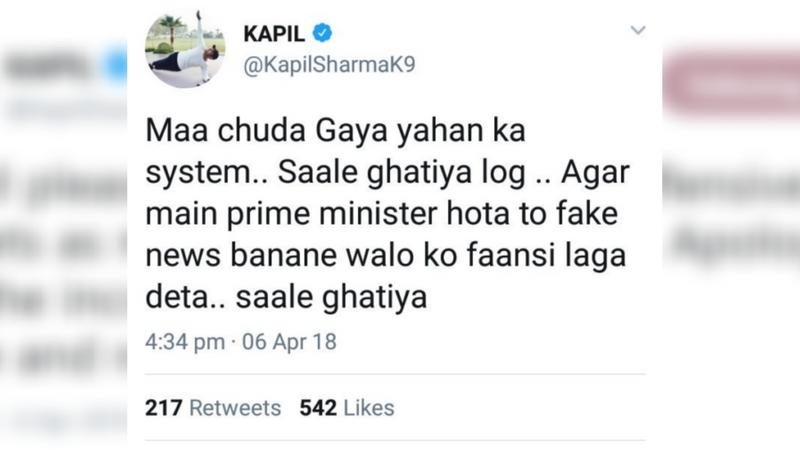The image size is (800, 450).
Task: View the 542 Likes list
Action: click(346, 408)
